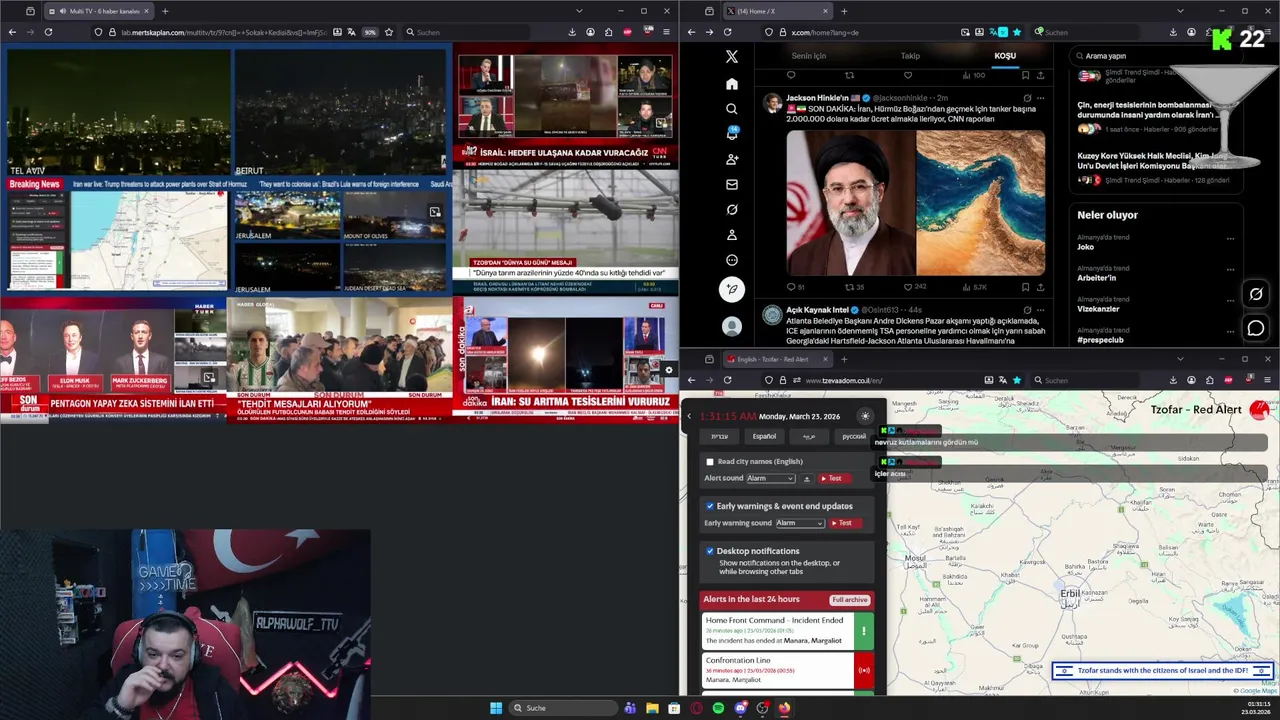Bookmark the Jackson Hinkle post

coord(1025,287)
